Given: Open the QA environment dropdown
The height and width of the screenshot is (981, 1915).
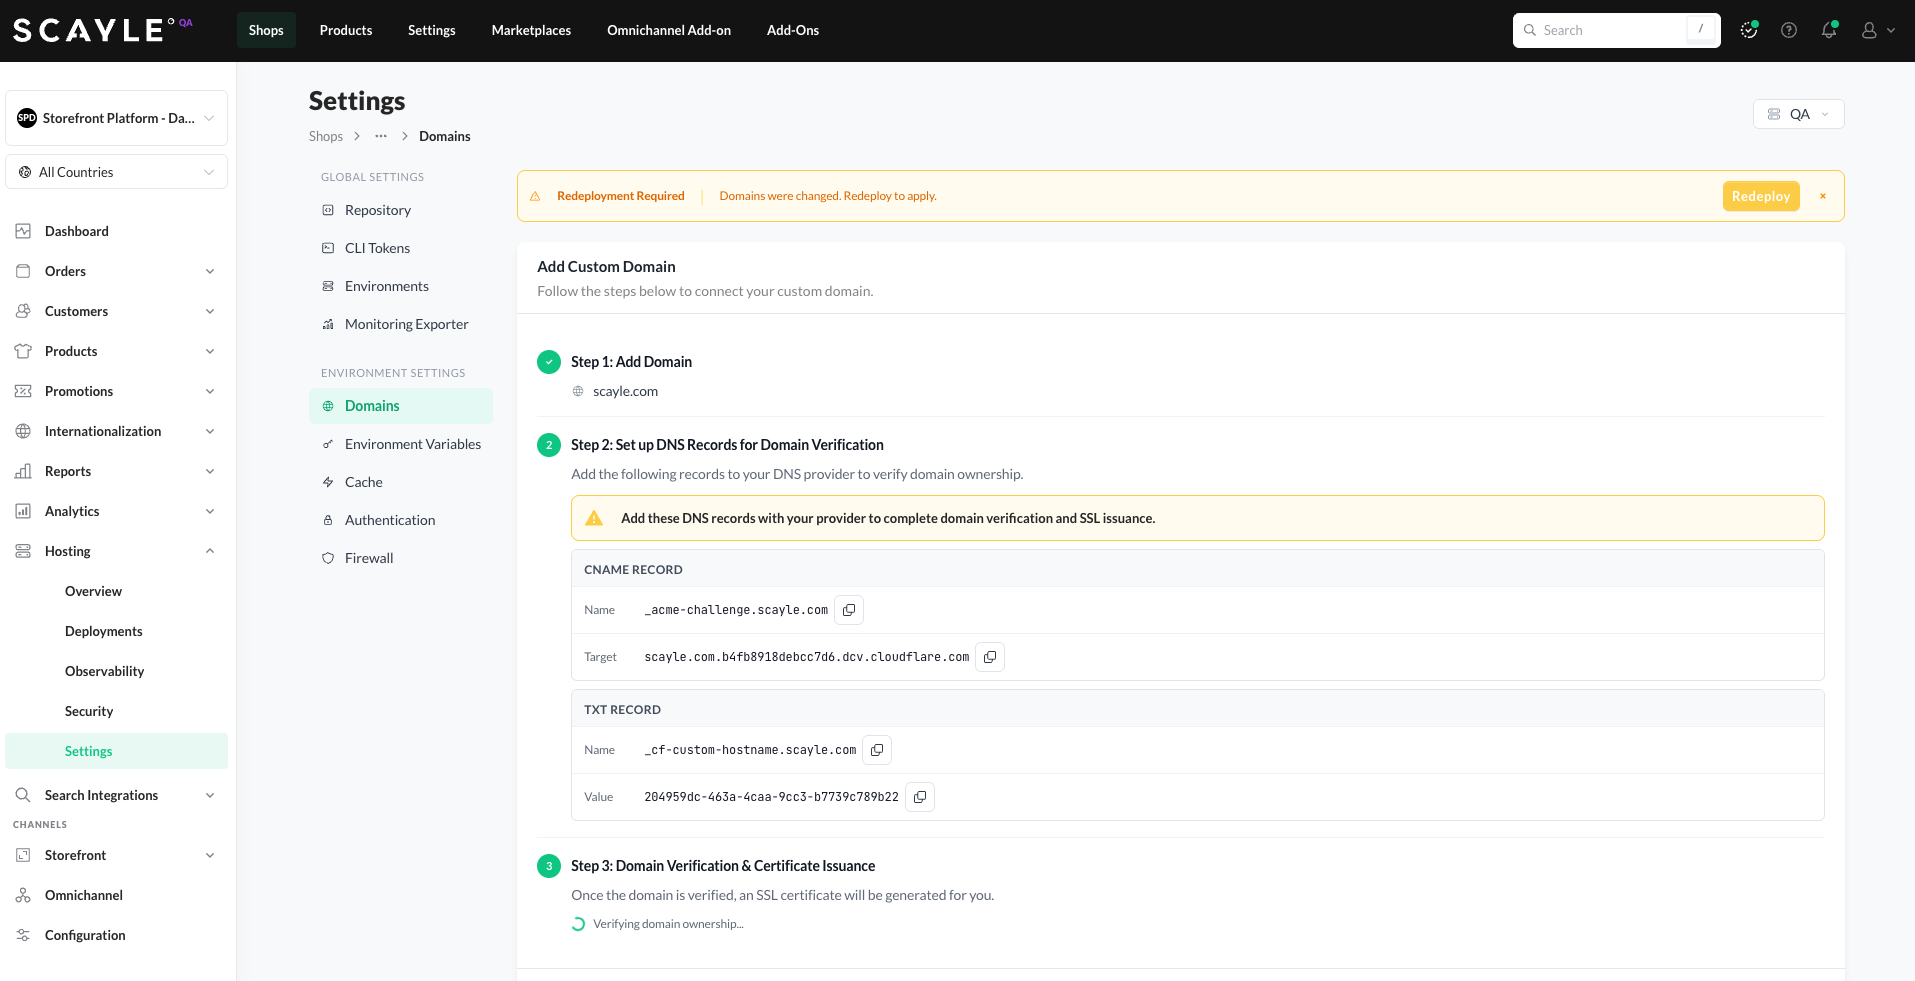Looking at the screenshot, I should [x=1798, y=114].
